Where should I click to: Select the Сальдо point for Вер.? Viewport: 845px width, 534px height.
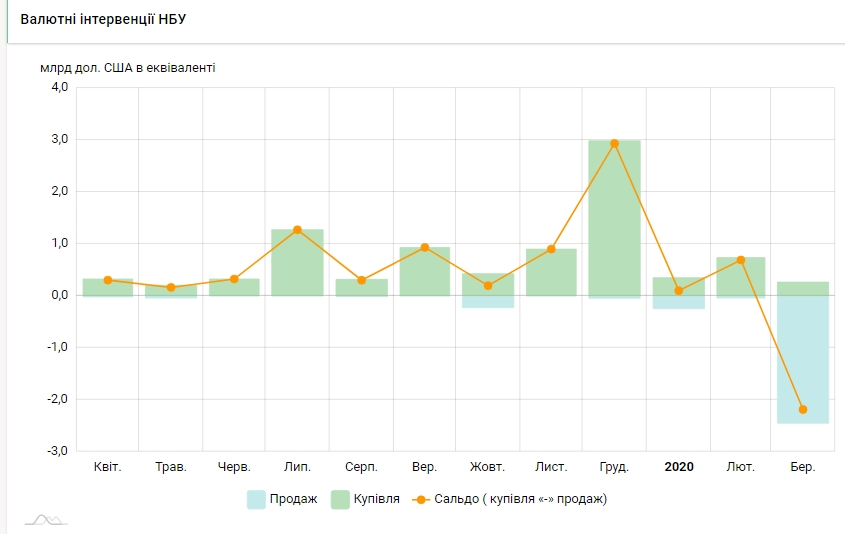pyautogui.click(x=425, y=247)
